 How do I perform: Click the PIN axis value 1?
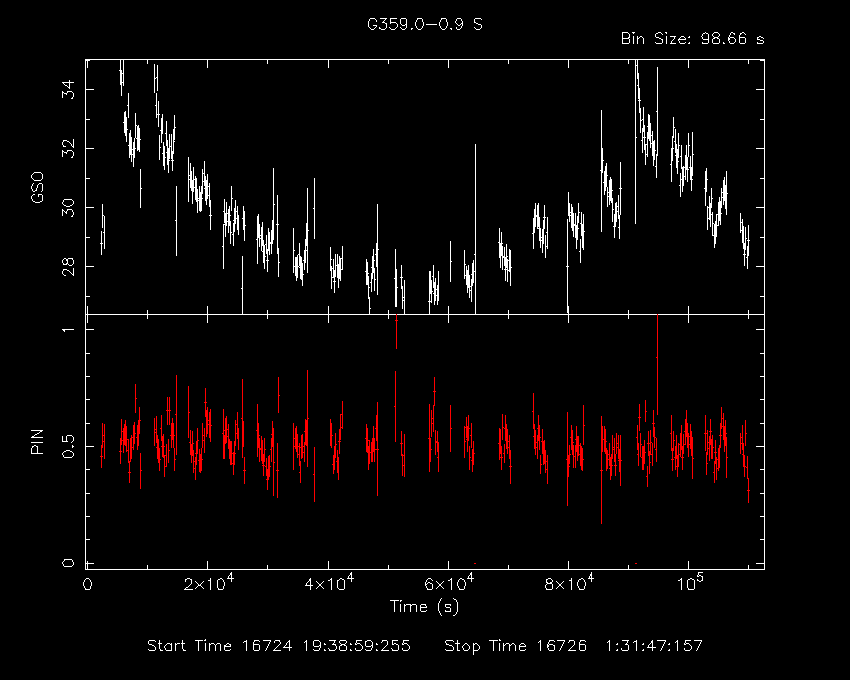[68, 329]
